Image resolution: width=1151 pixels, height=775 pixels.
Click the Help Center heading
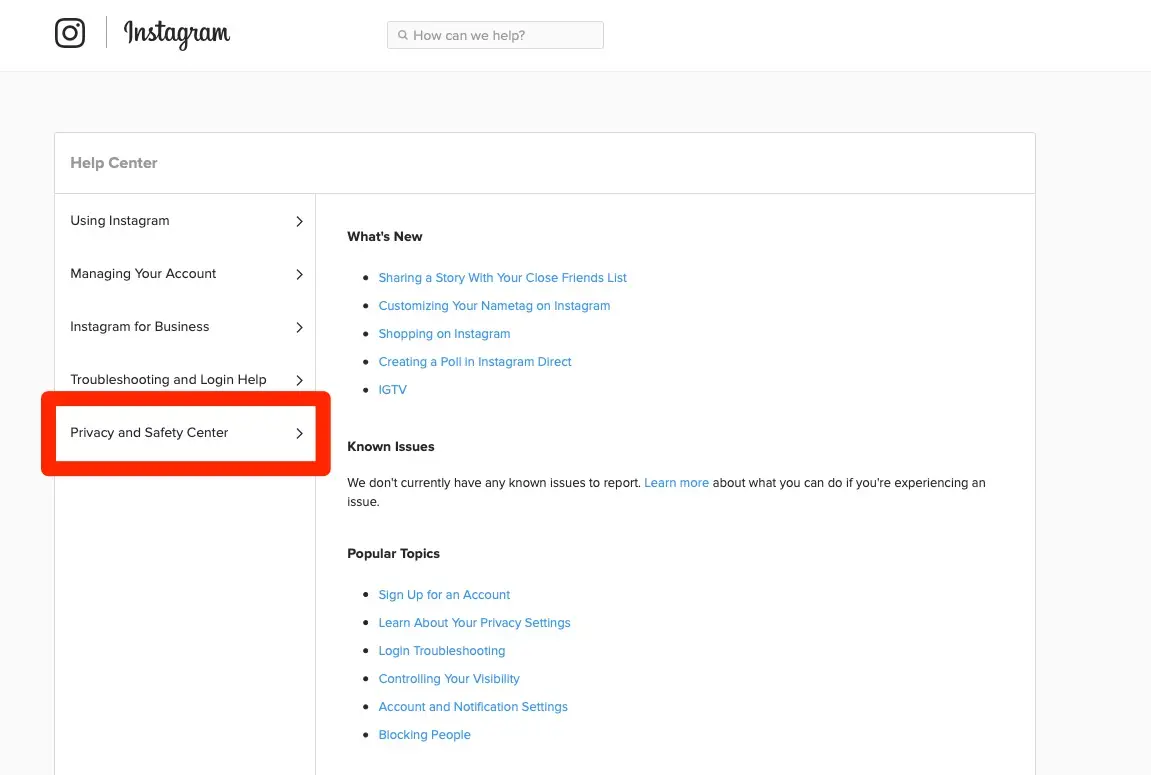point(114,163)
